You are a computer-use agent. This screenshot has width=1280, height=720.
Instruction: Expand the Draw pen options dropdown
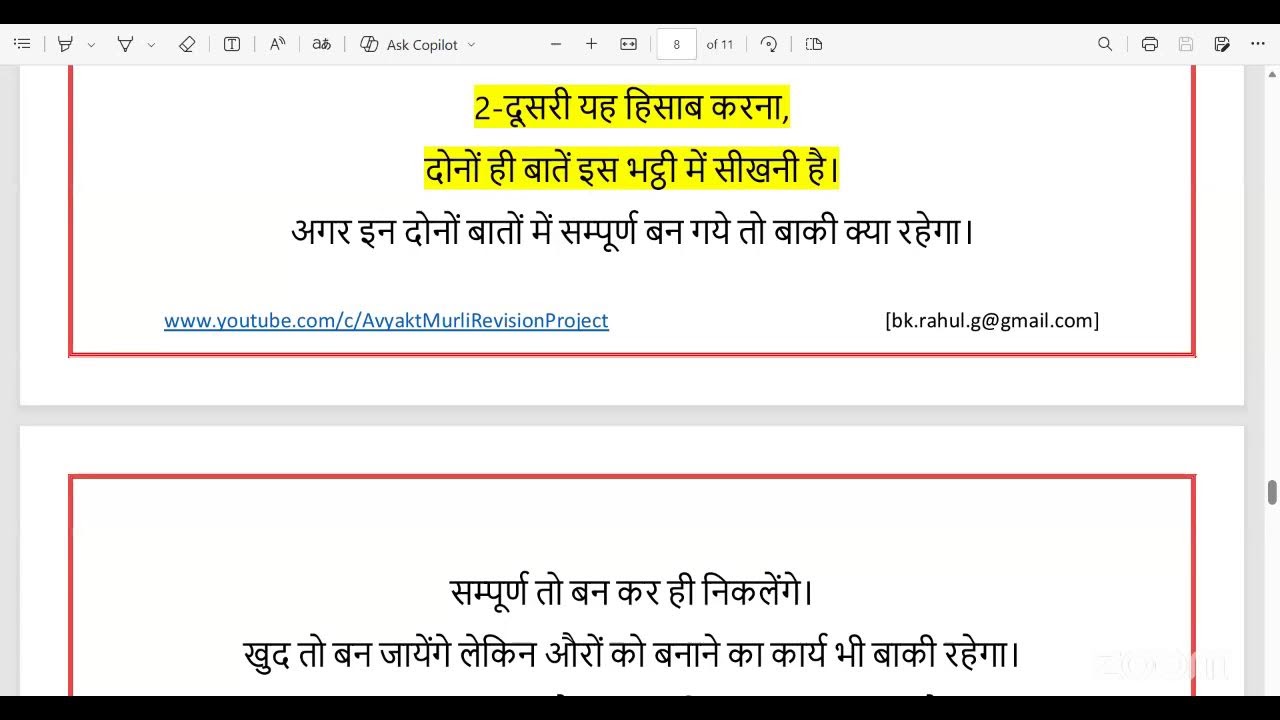coord(151,45)
